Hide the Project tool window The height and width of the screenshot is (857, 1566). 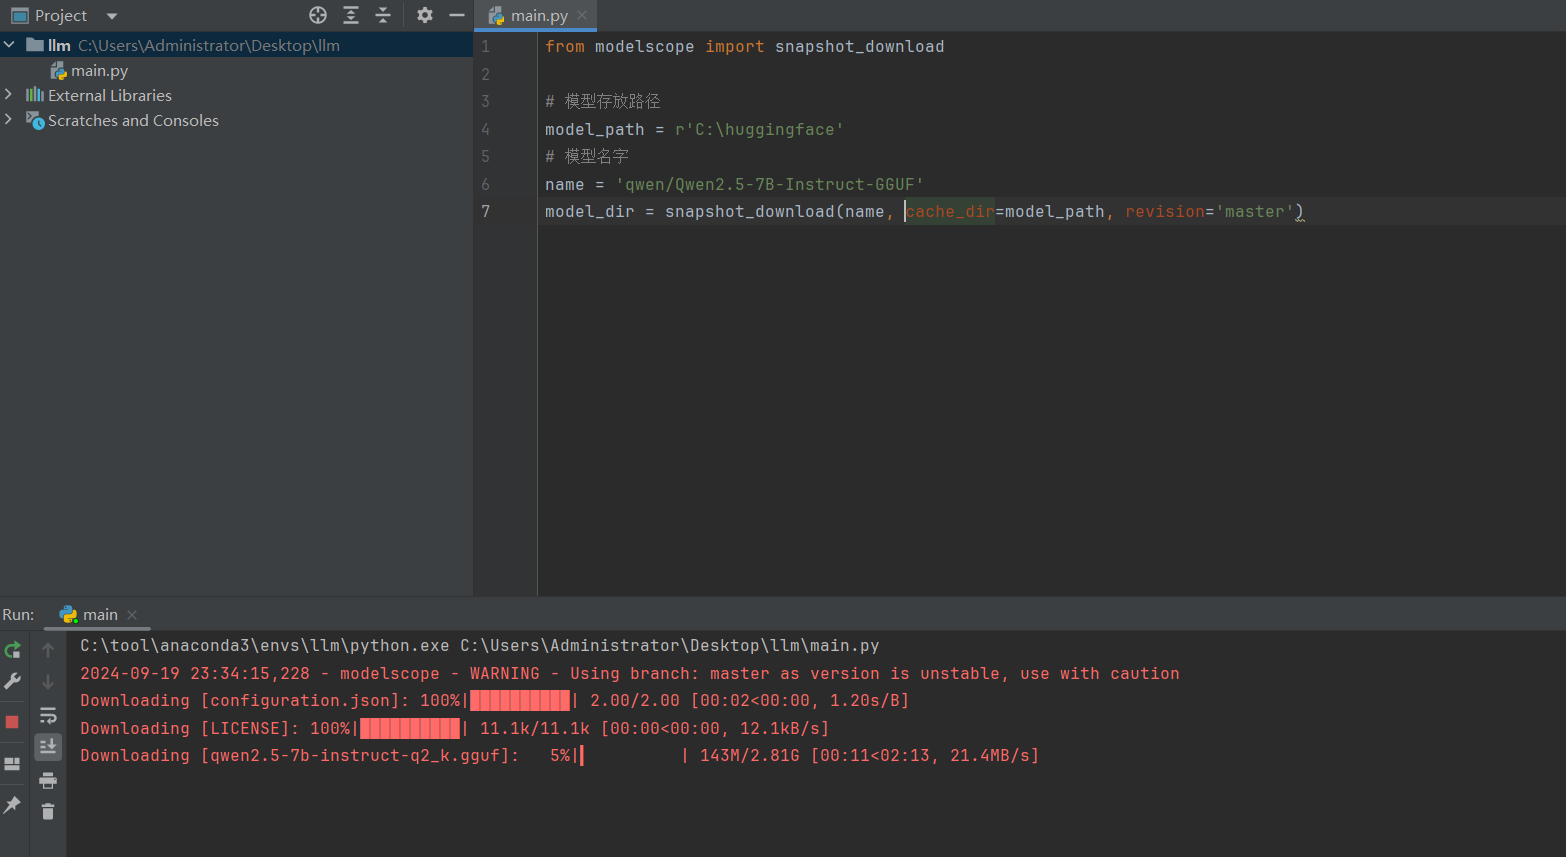tap(457, 15)
